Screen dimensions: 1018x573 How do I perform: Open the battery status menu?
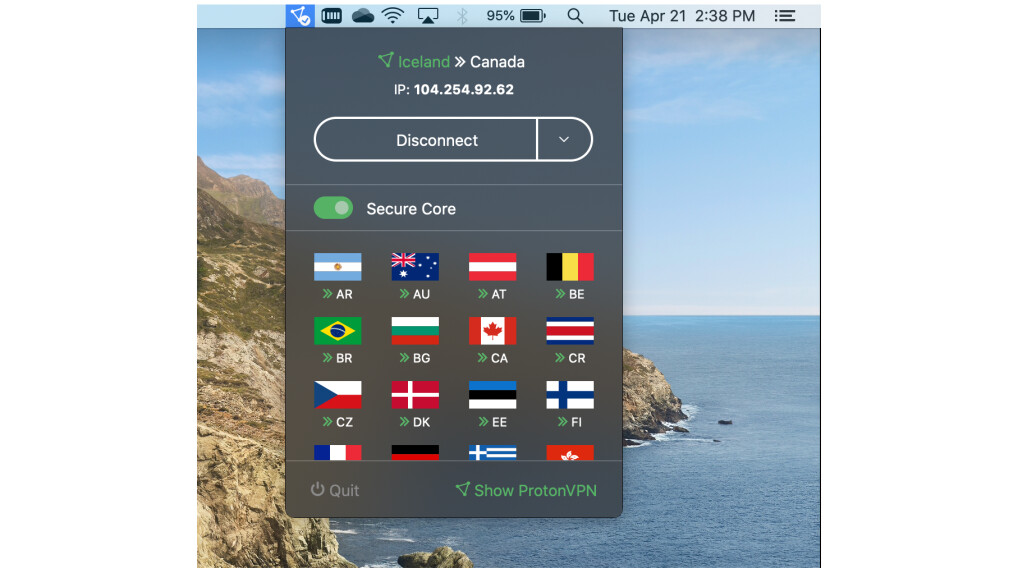pos(533,16)
